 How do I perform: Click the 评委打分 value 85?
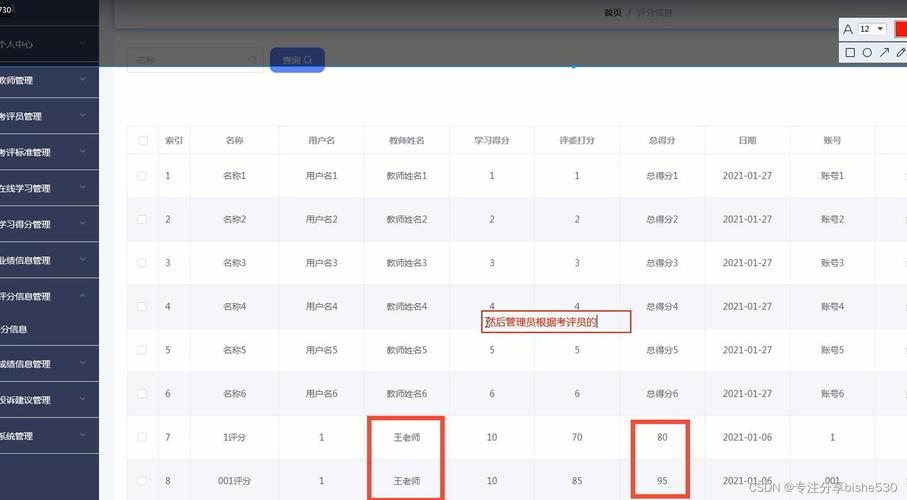[x=577, y=481]
